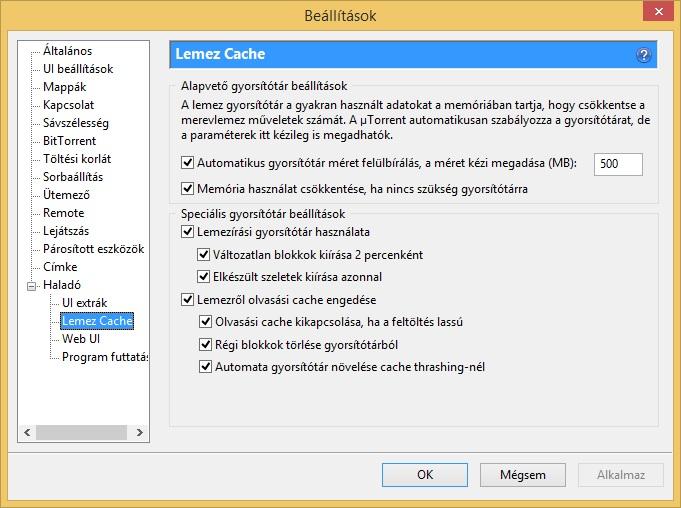Image resolution: width=681 pixels, height=508 pixels.
Task: Toggle Memória használat csökkentése checkbox
Action: (187, 188)
